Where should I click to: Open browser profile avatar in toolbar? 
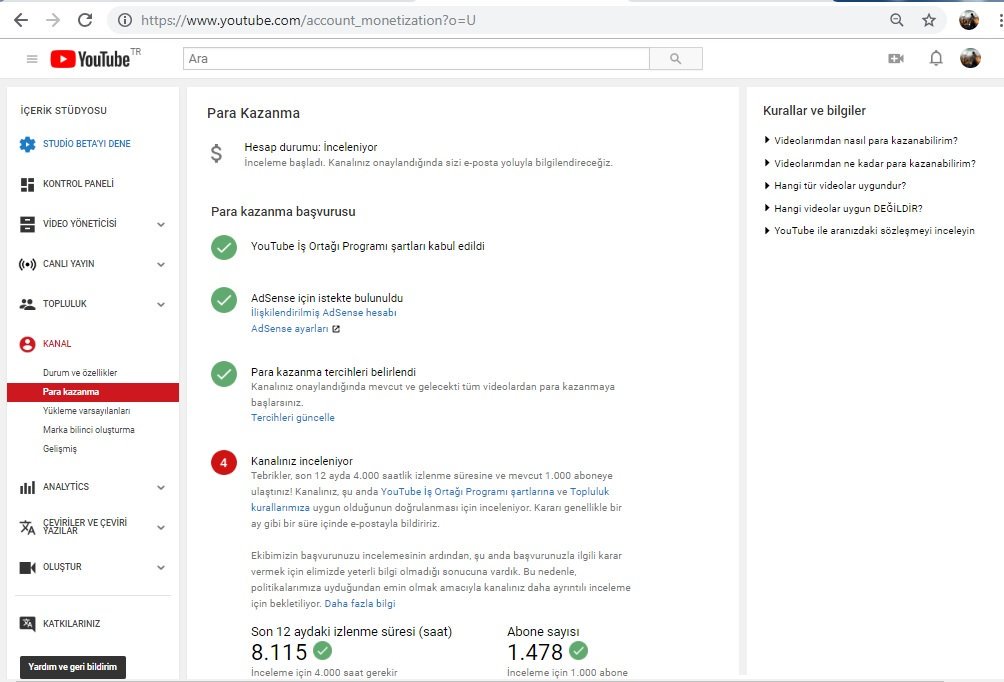pyautogui.click(x=969, y=20)
